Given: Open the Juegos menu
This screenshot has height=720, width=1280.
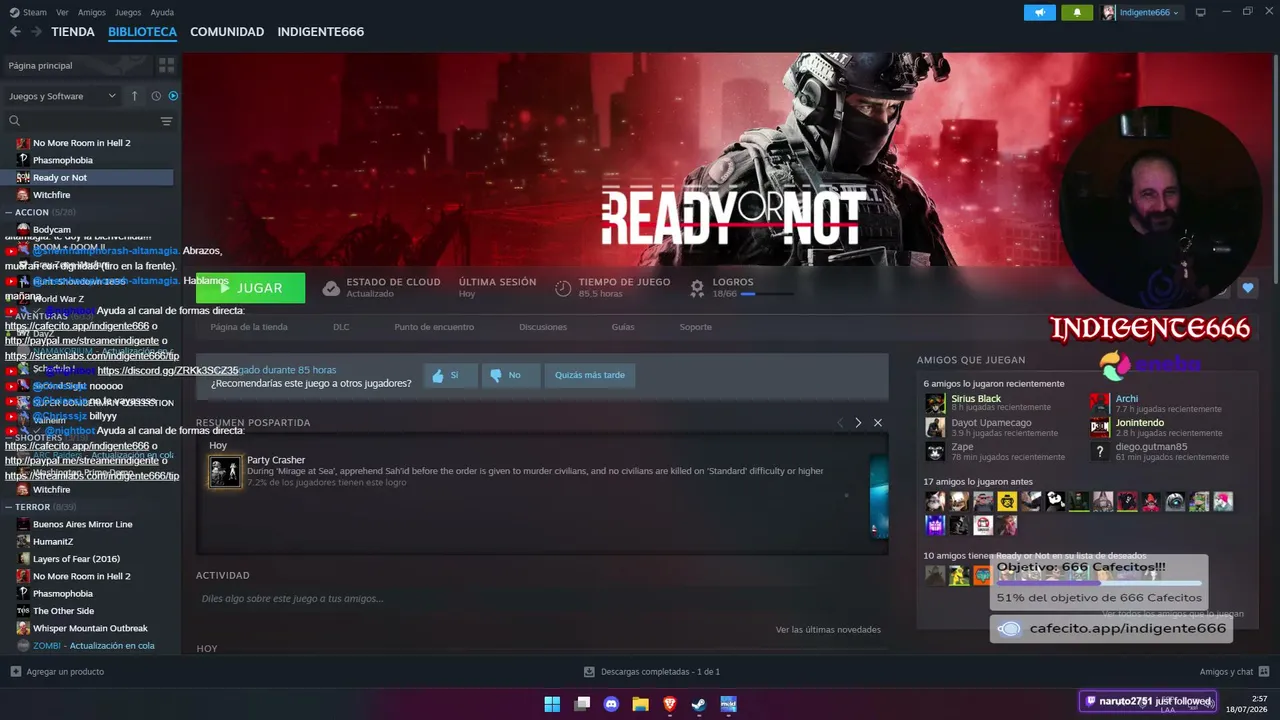Looking at the screenshot, I should (x=128, y=12).
